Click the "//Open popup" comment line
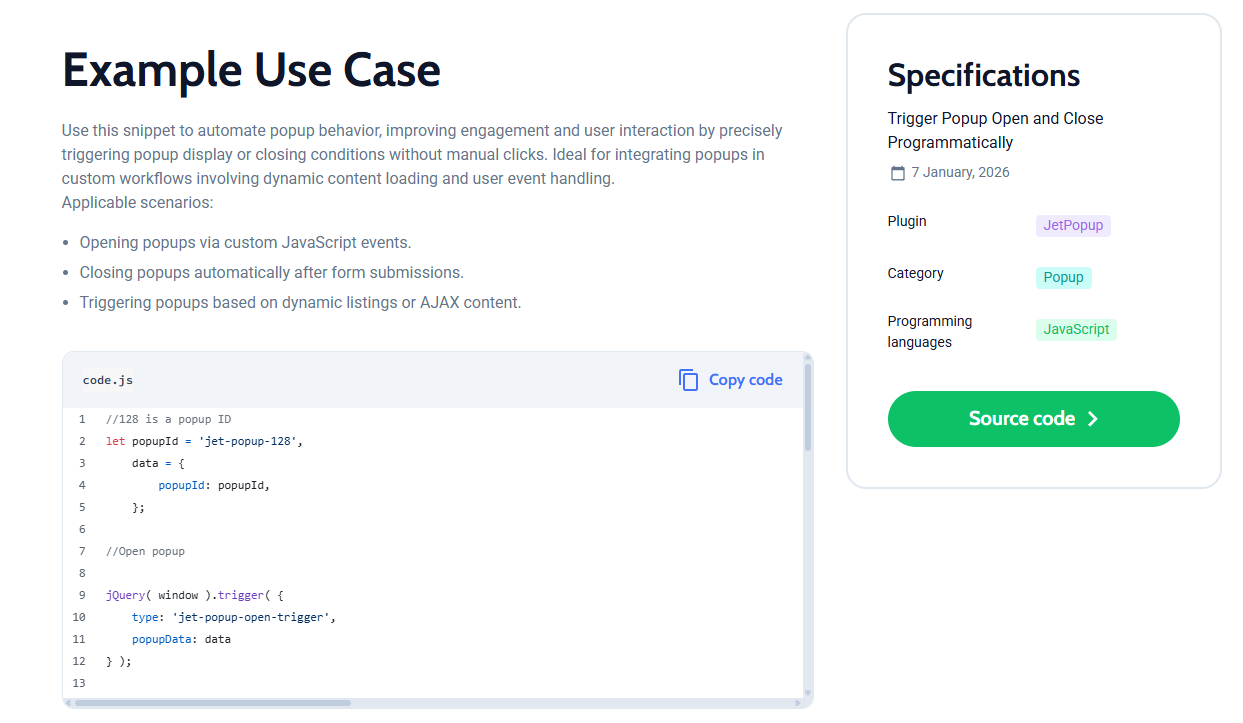Image resolution: width=1243 pixels, height=723 pixels. point(145,551)
